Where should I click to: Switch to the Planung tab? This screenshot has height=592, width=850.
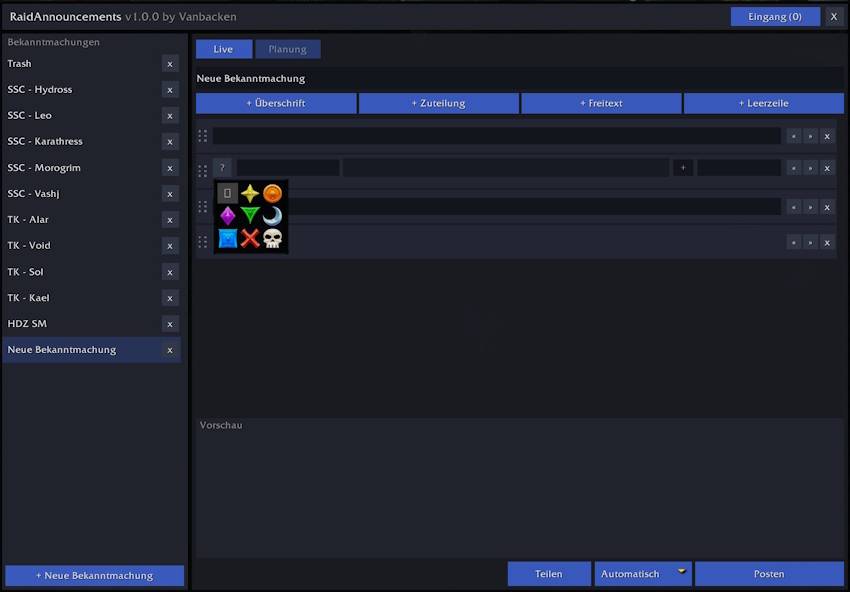287,49
